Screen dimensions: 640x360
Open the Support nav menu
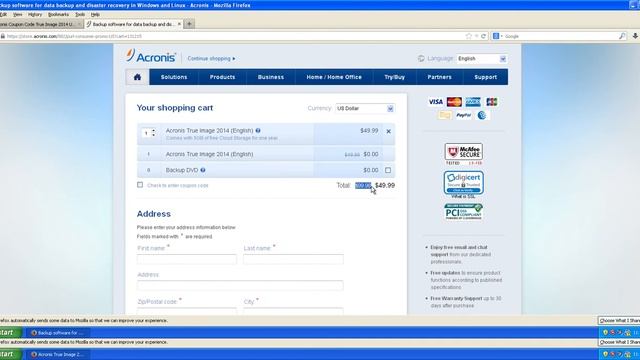coord(485,77)
